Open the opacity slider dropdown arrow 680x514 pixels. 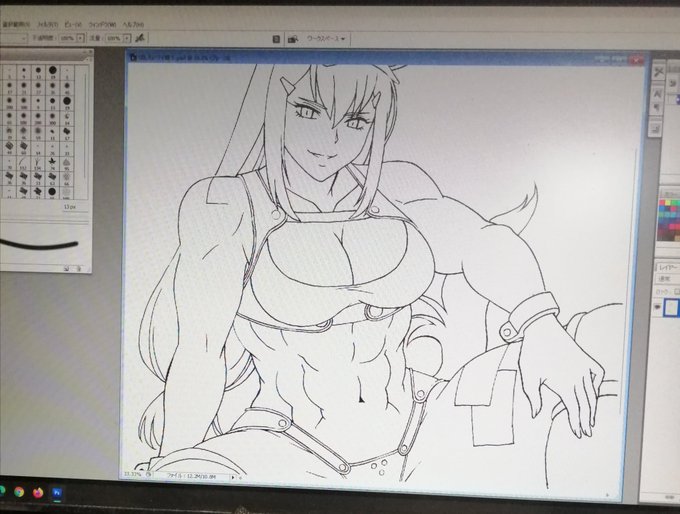click(80, 38)
